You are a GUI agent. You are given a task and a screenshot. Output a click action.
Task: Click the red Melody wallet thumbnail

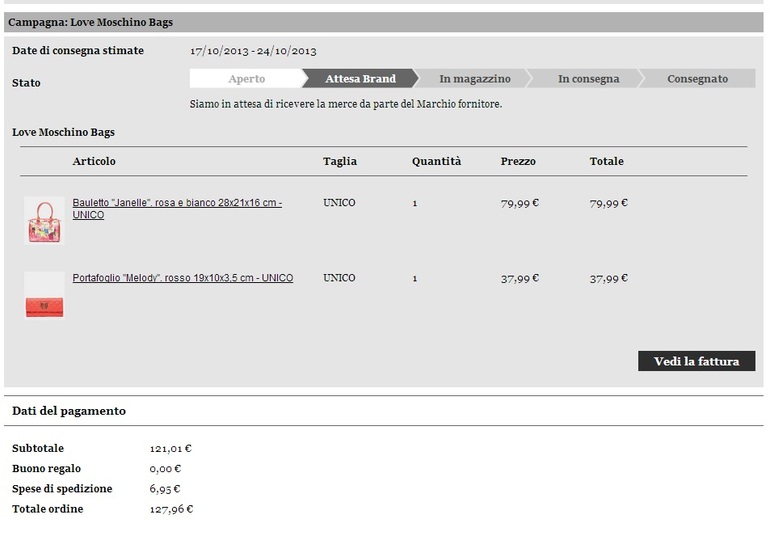[44, 296]
